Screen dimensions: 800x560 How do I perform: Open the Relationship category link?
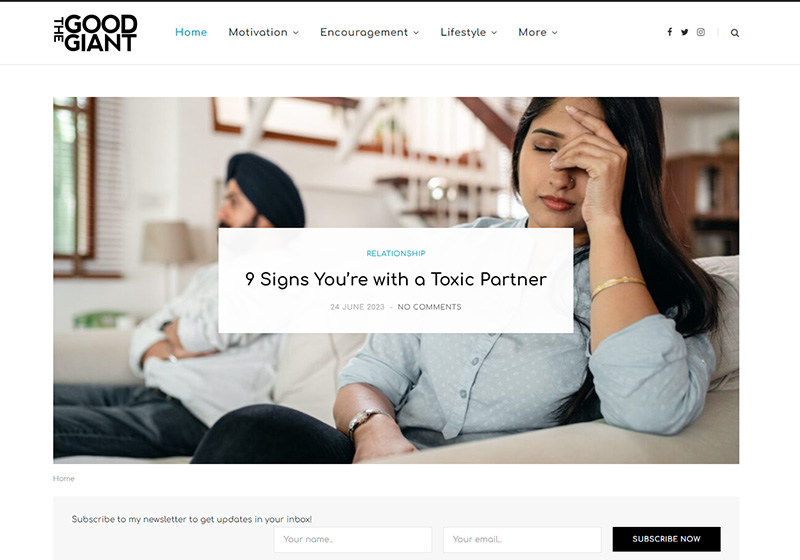[396, 253]
